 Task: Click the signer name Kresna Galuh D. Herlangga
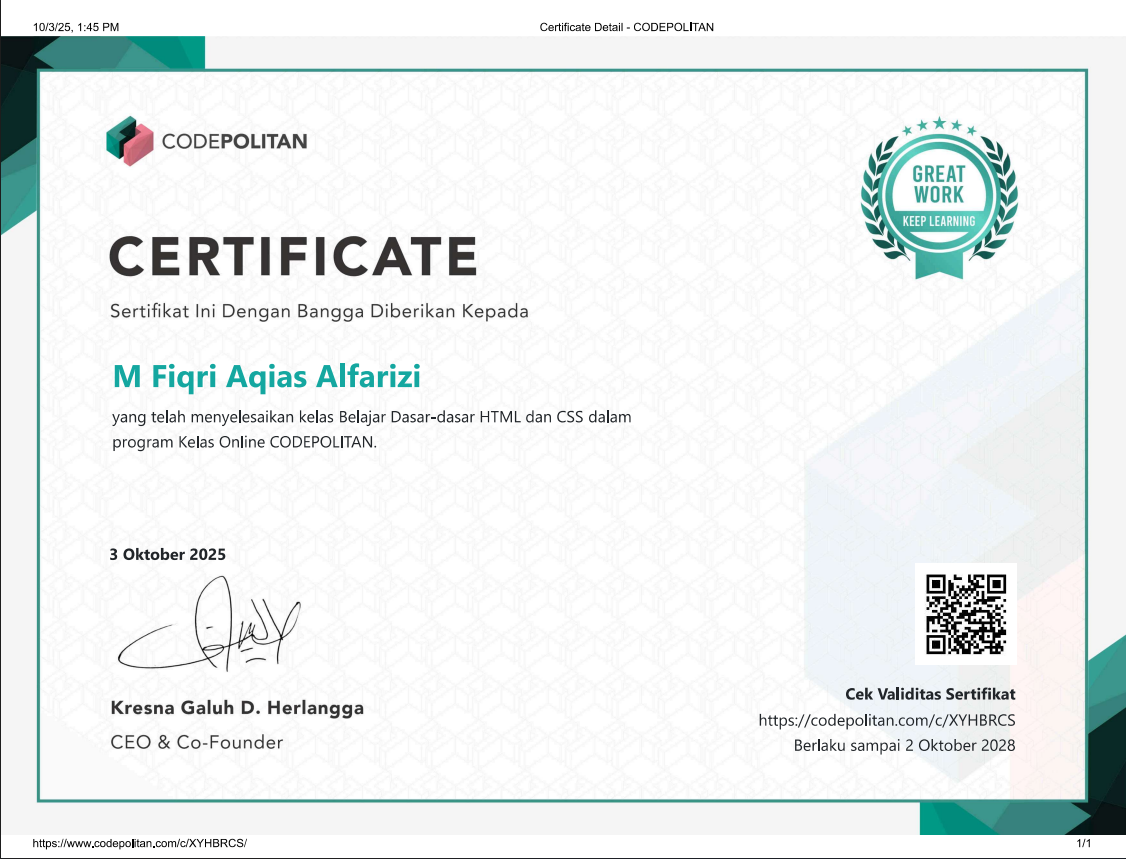(x=236, y=708)
